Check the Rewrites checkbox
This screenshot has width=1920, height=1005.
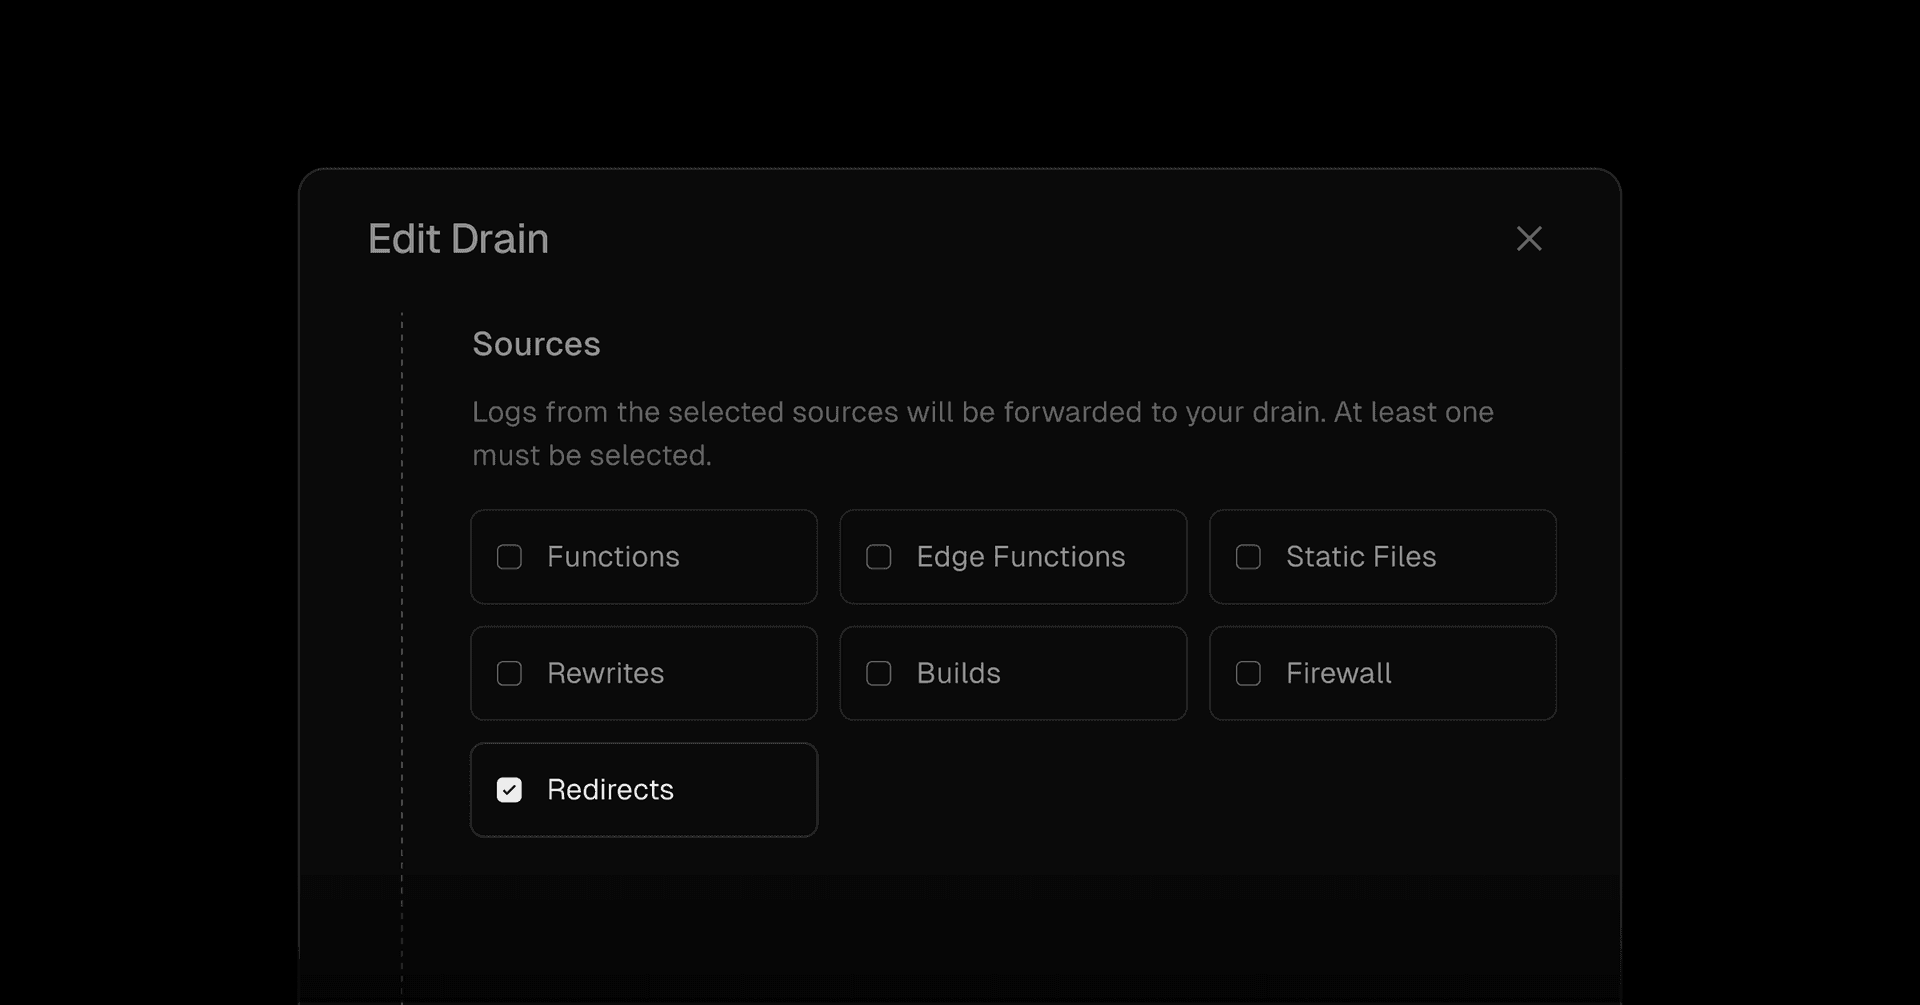pyautogui.click(x=510, y=673)
